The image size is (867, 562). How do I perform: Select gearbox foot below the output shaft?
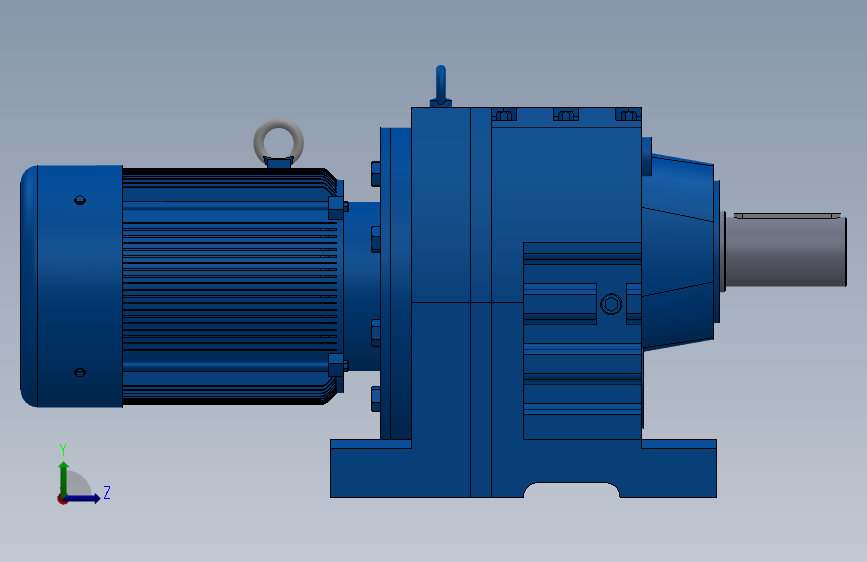679,469
